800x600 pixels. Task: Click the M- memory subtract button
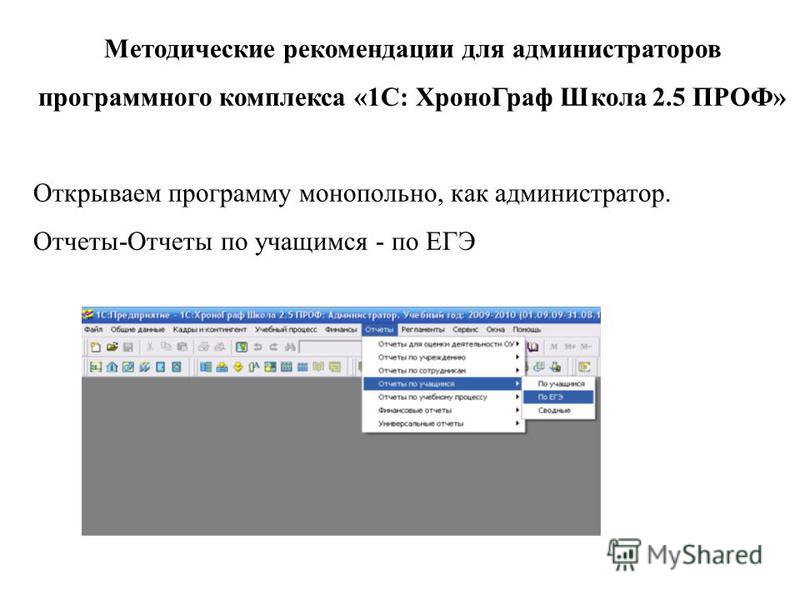click(x=586, y=347)
